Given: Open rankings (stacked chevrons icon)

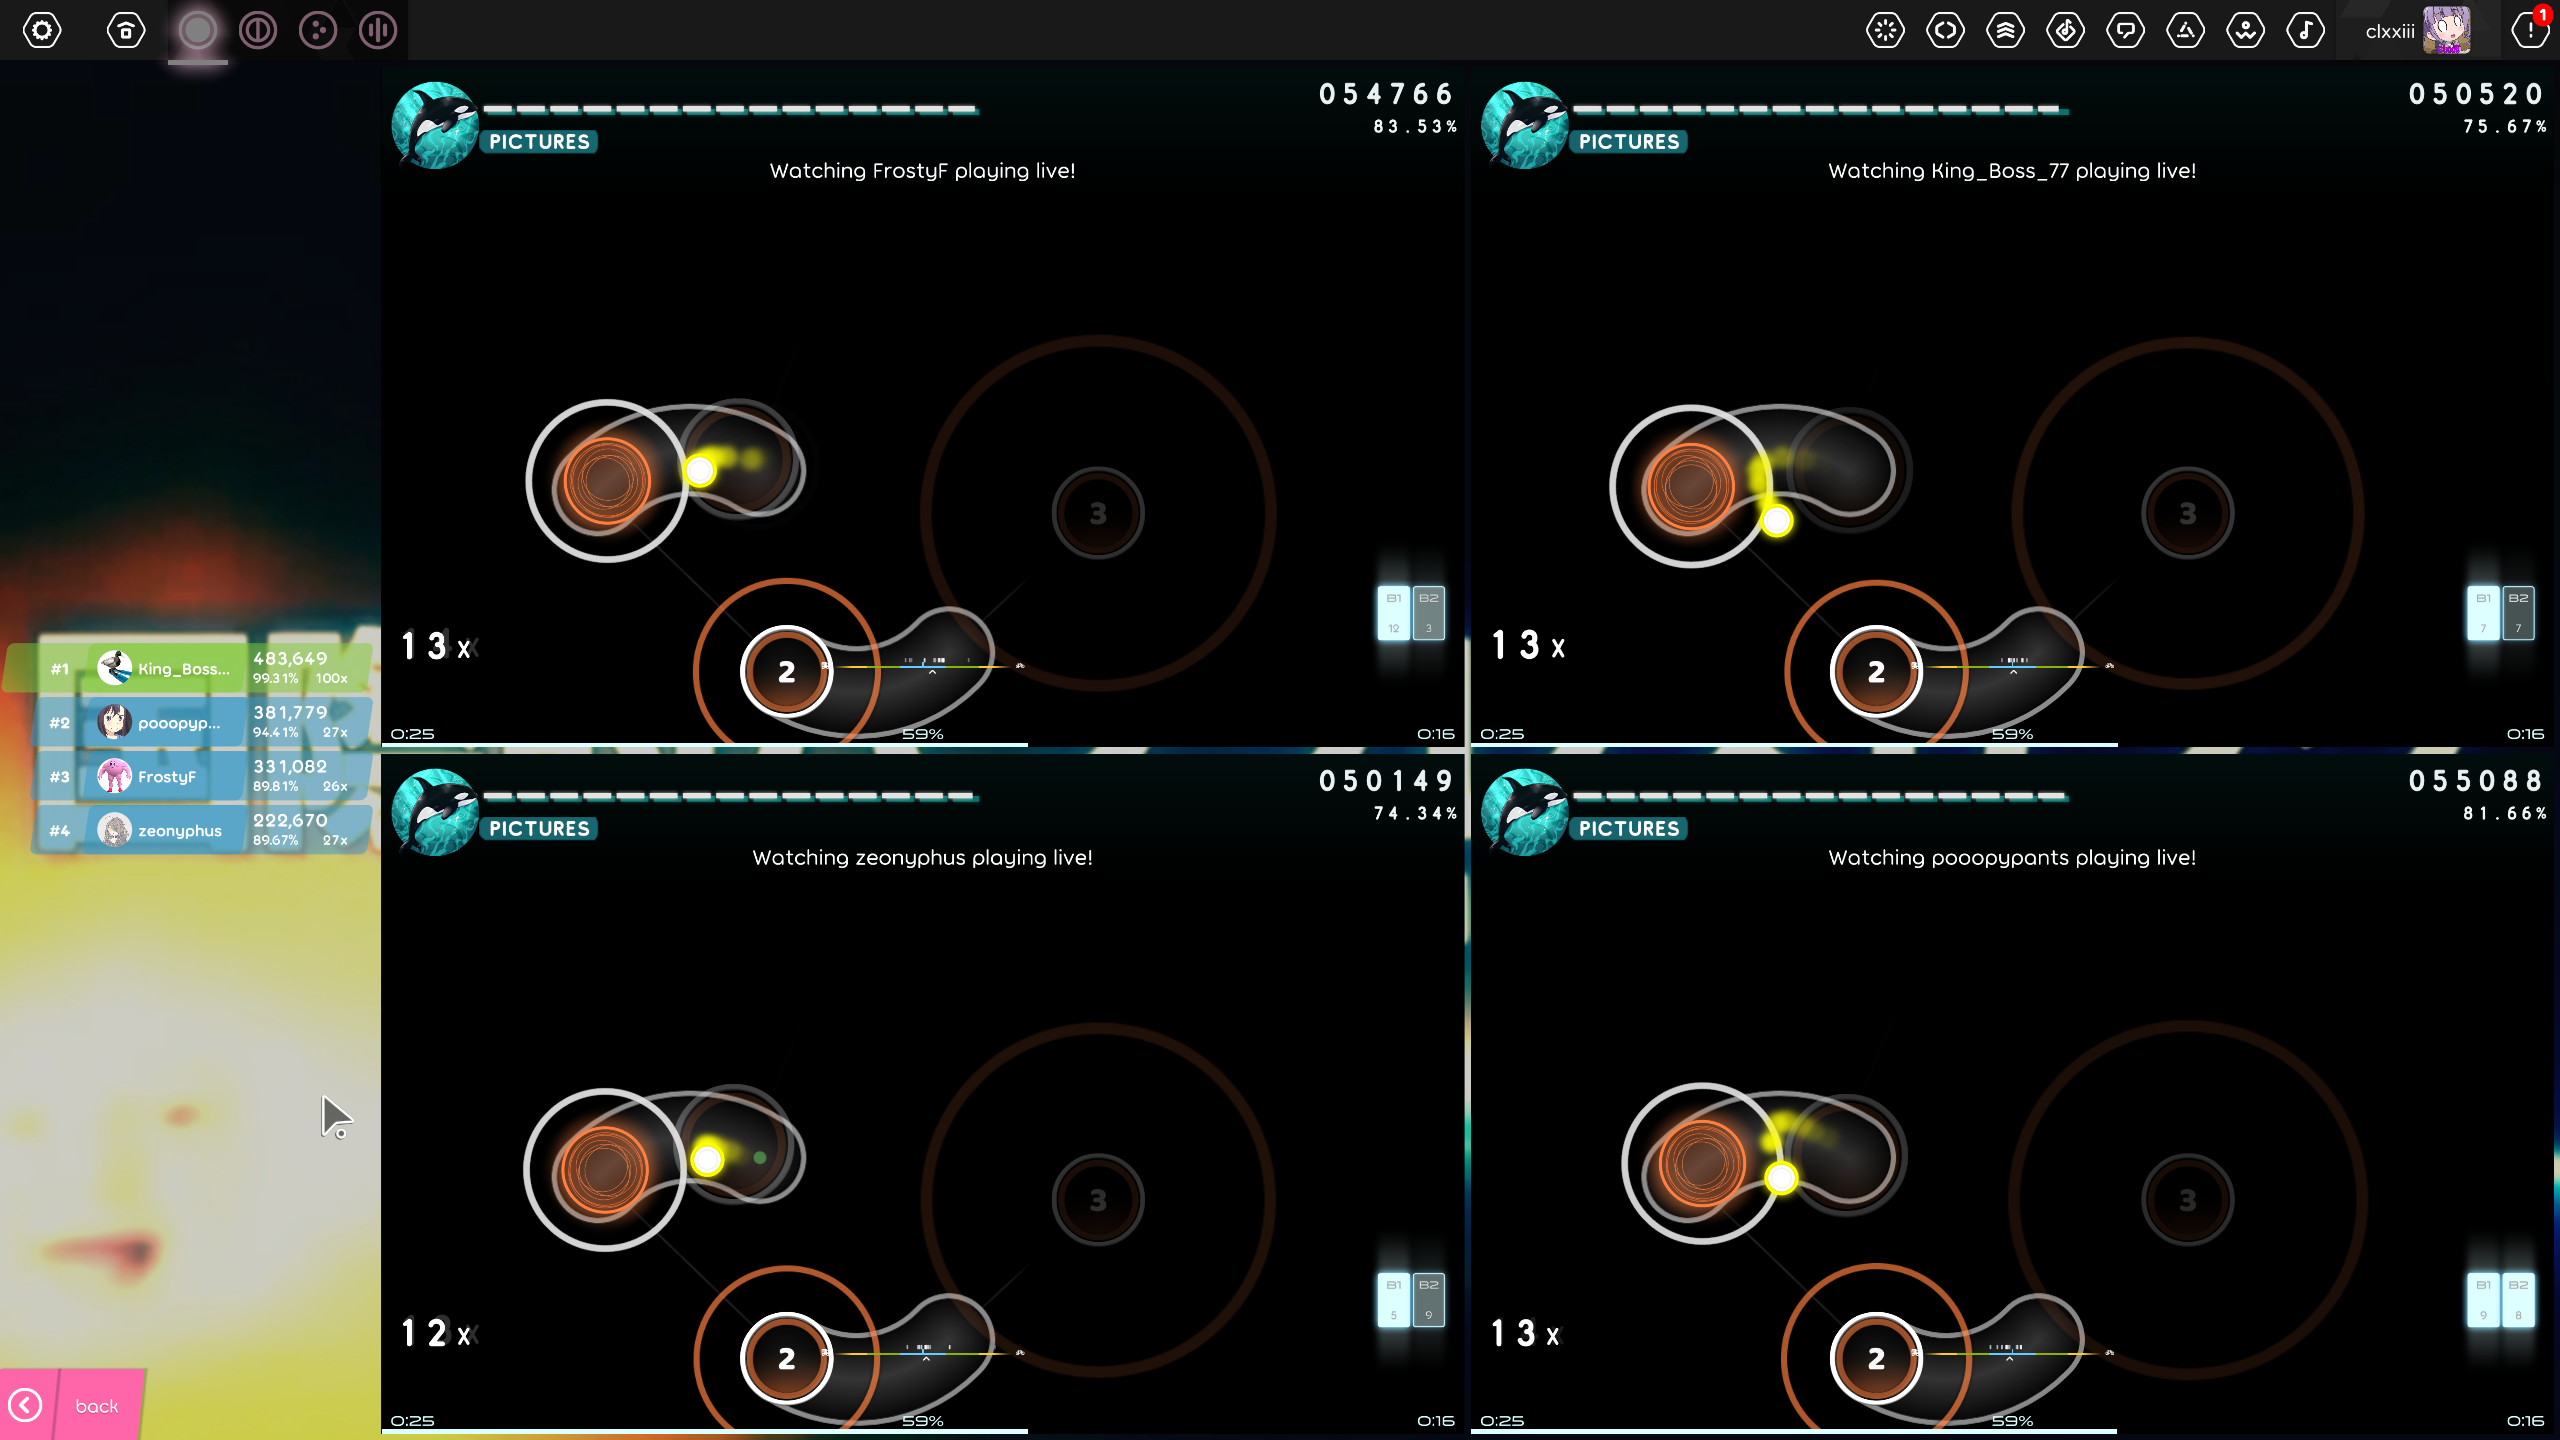Looking at the screenshot, I should 2005,30.
